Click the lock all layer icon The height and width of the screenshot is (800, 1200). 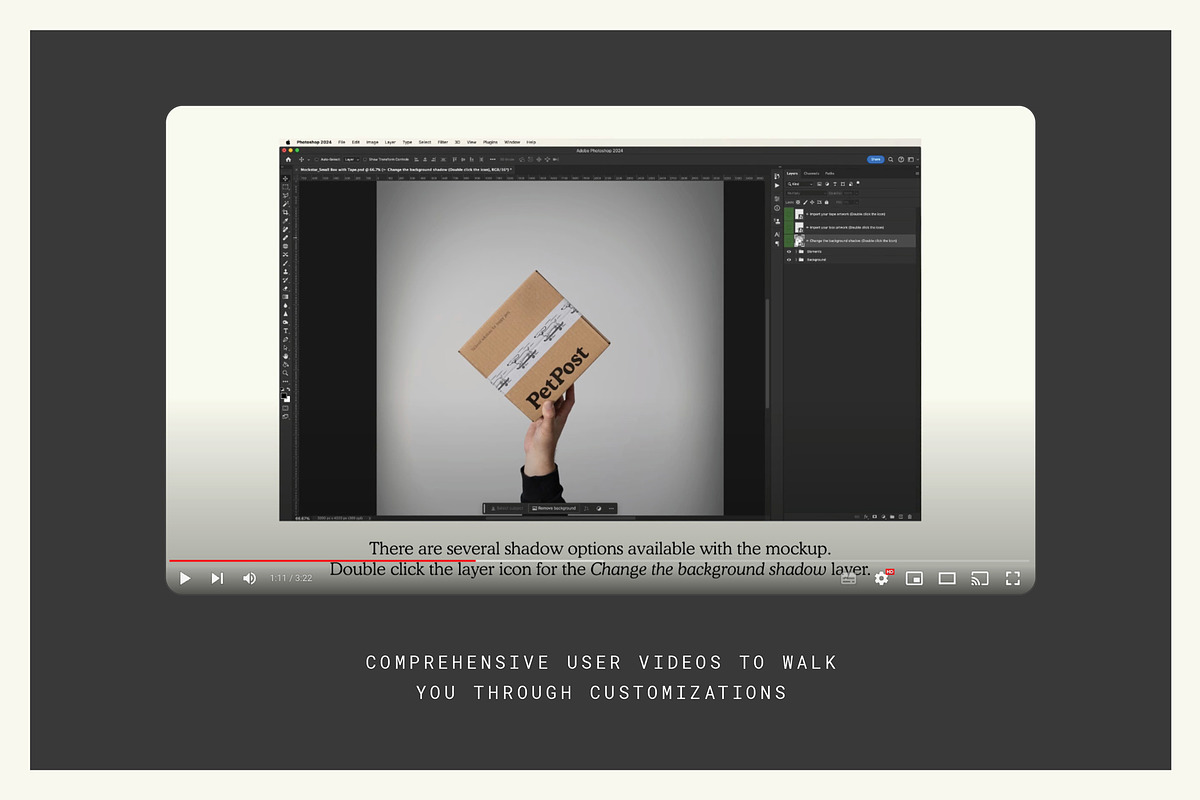click(x=826, y=202)
